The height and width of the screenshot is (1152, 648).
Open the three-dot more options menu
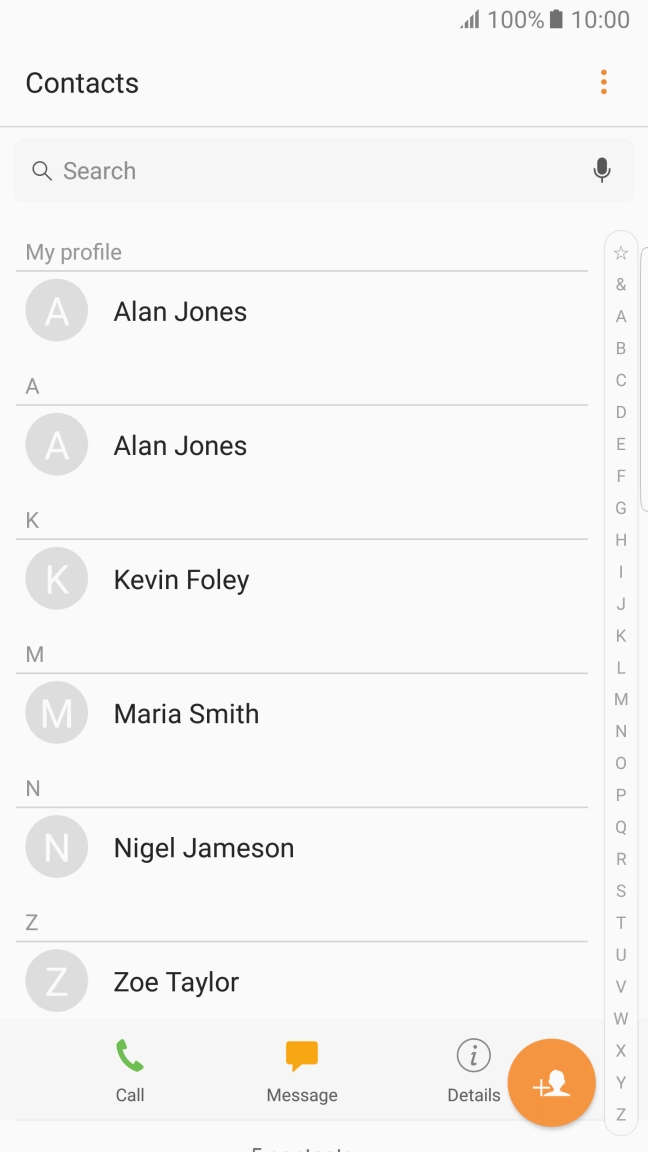pyautogui.click(x=603, y=83)
